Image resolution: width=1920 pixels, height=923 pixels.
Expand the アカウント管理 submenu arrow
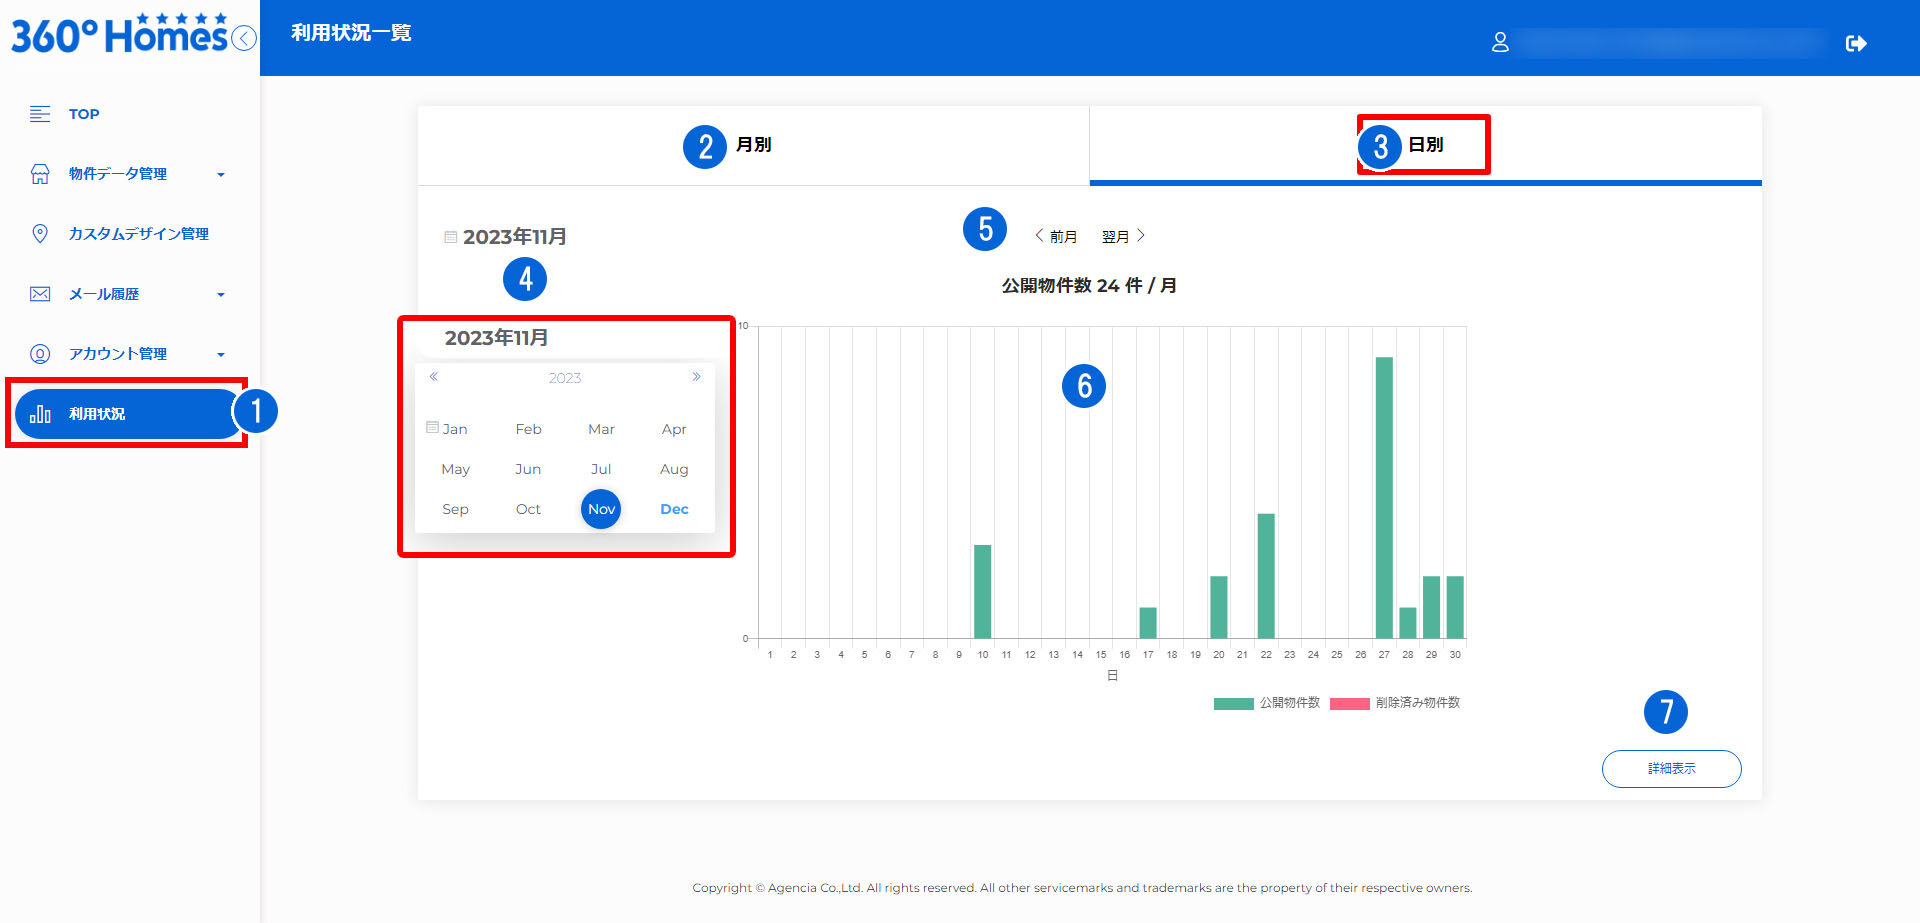[221, 355]
